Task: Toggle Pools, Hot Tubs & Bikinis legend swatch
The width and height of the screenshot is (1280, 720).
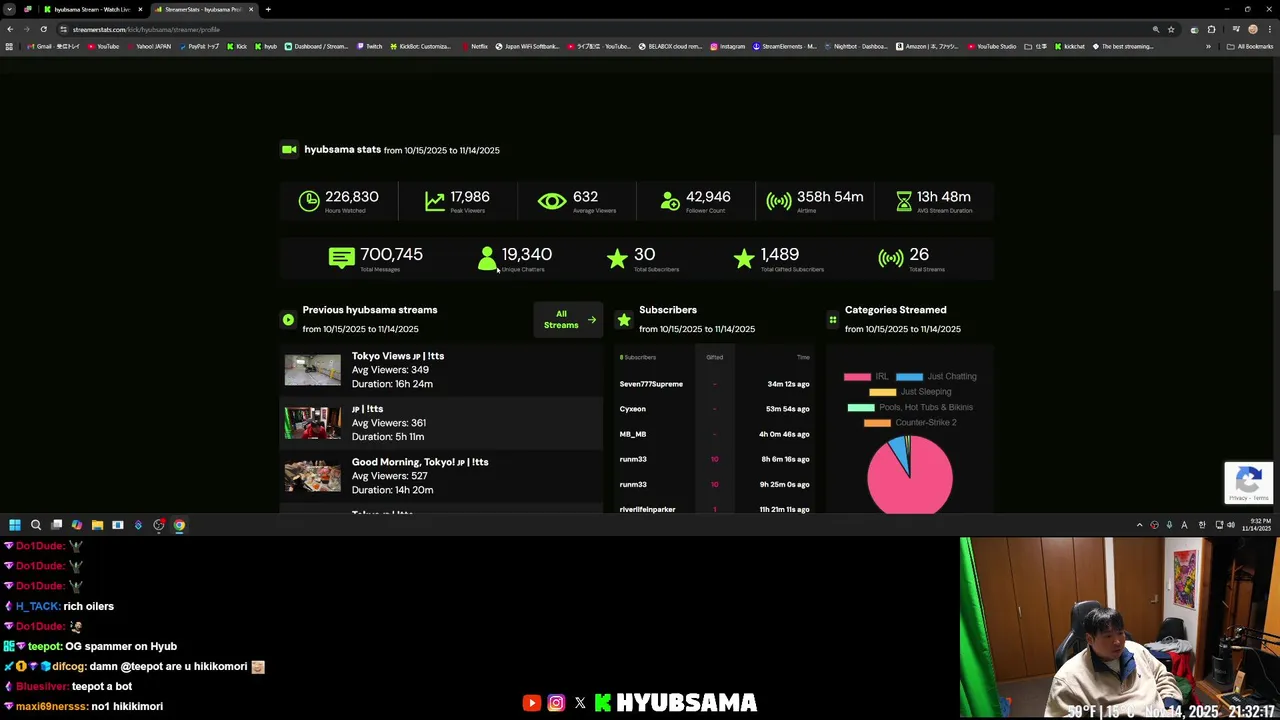Action: 861,407
